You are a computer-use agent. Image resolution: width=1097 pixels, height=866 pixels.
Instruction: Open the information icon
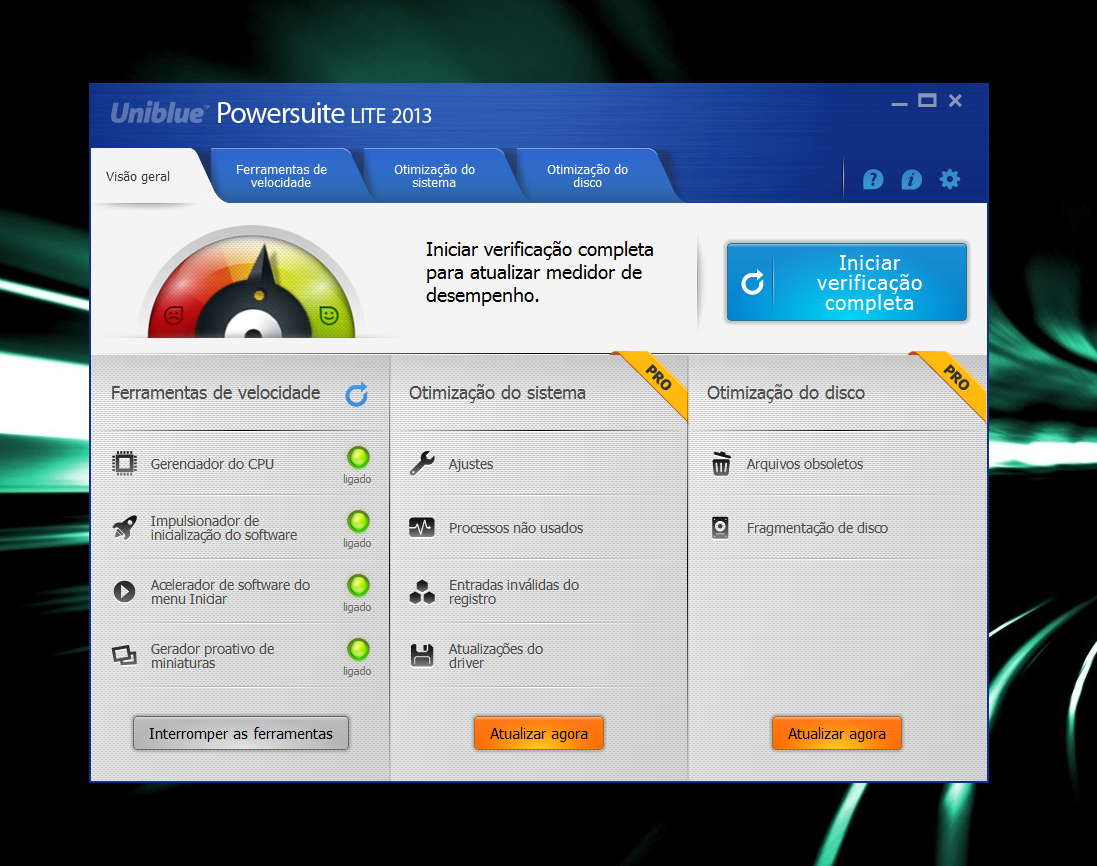(x=911, y=180)
